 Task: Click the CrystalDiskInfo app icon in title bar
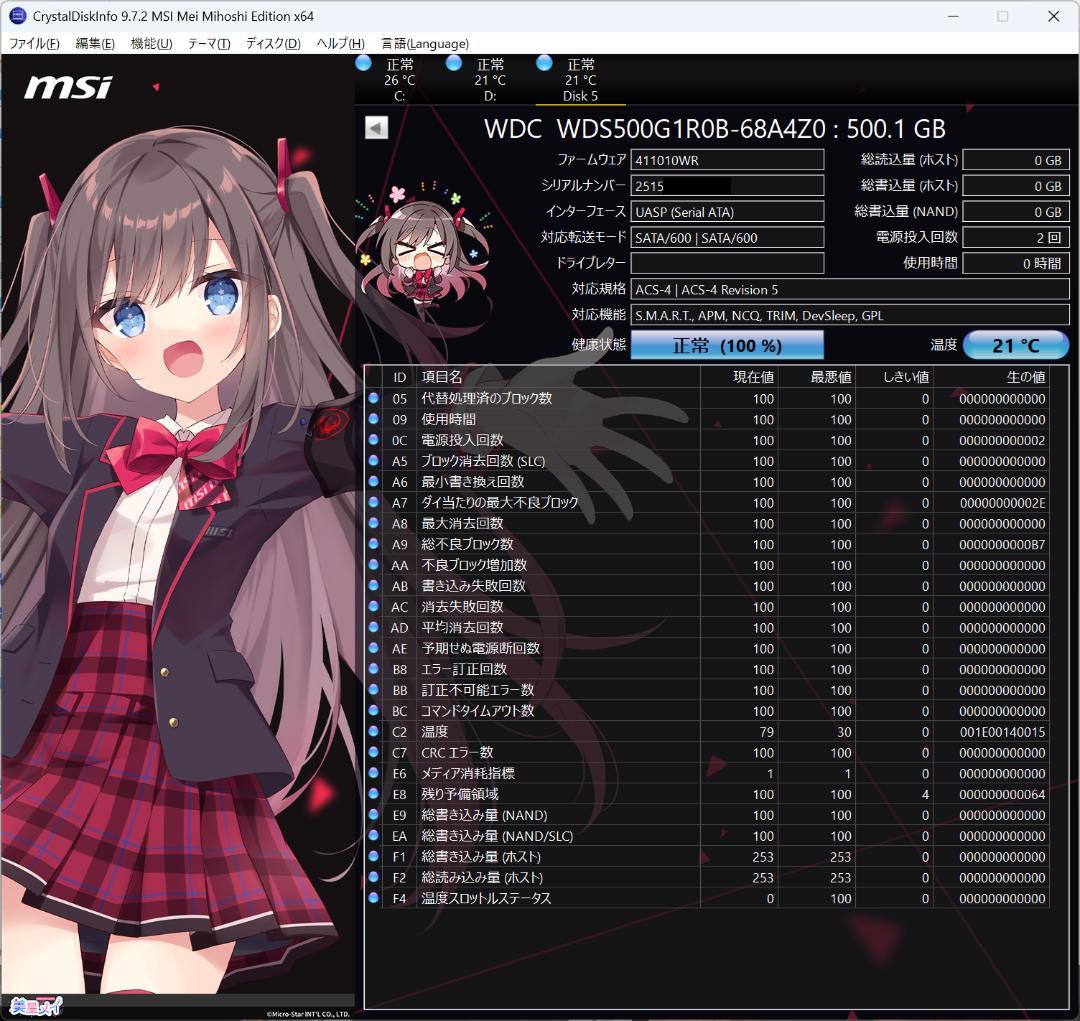point(18,16)
